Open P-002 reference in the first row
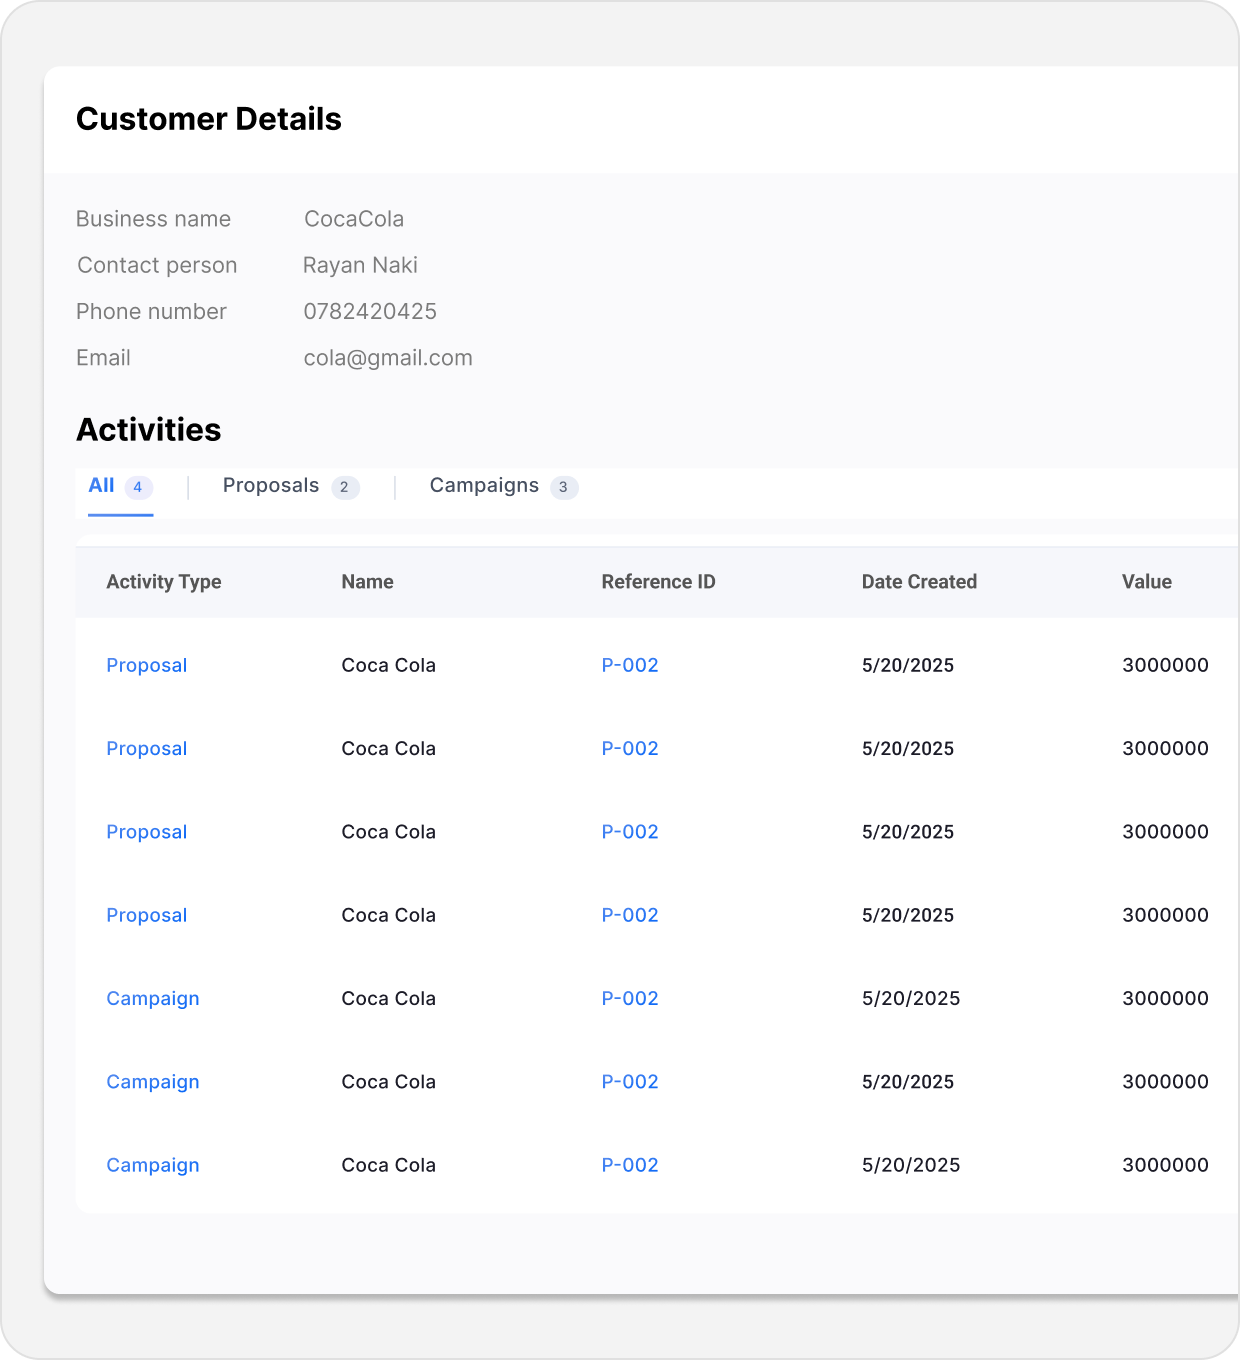Viewport: 1240px width, 1360px height. point(630,666)
